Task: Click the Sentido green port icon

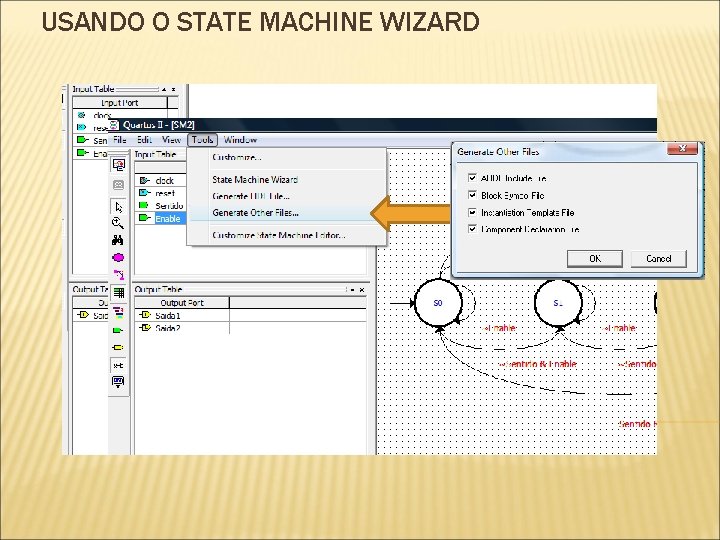Action: point(144,205)
